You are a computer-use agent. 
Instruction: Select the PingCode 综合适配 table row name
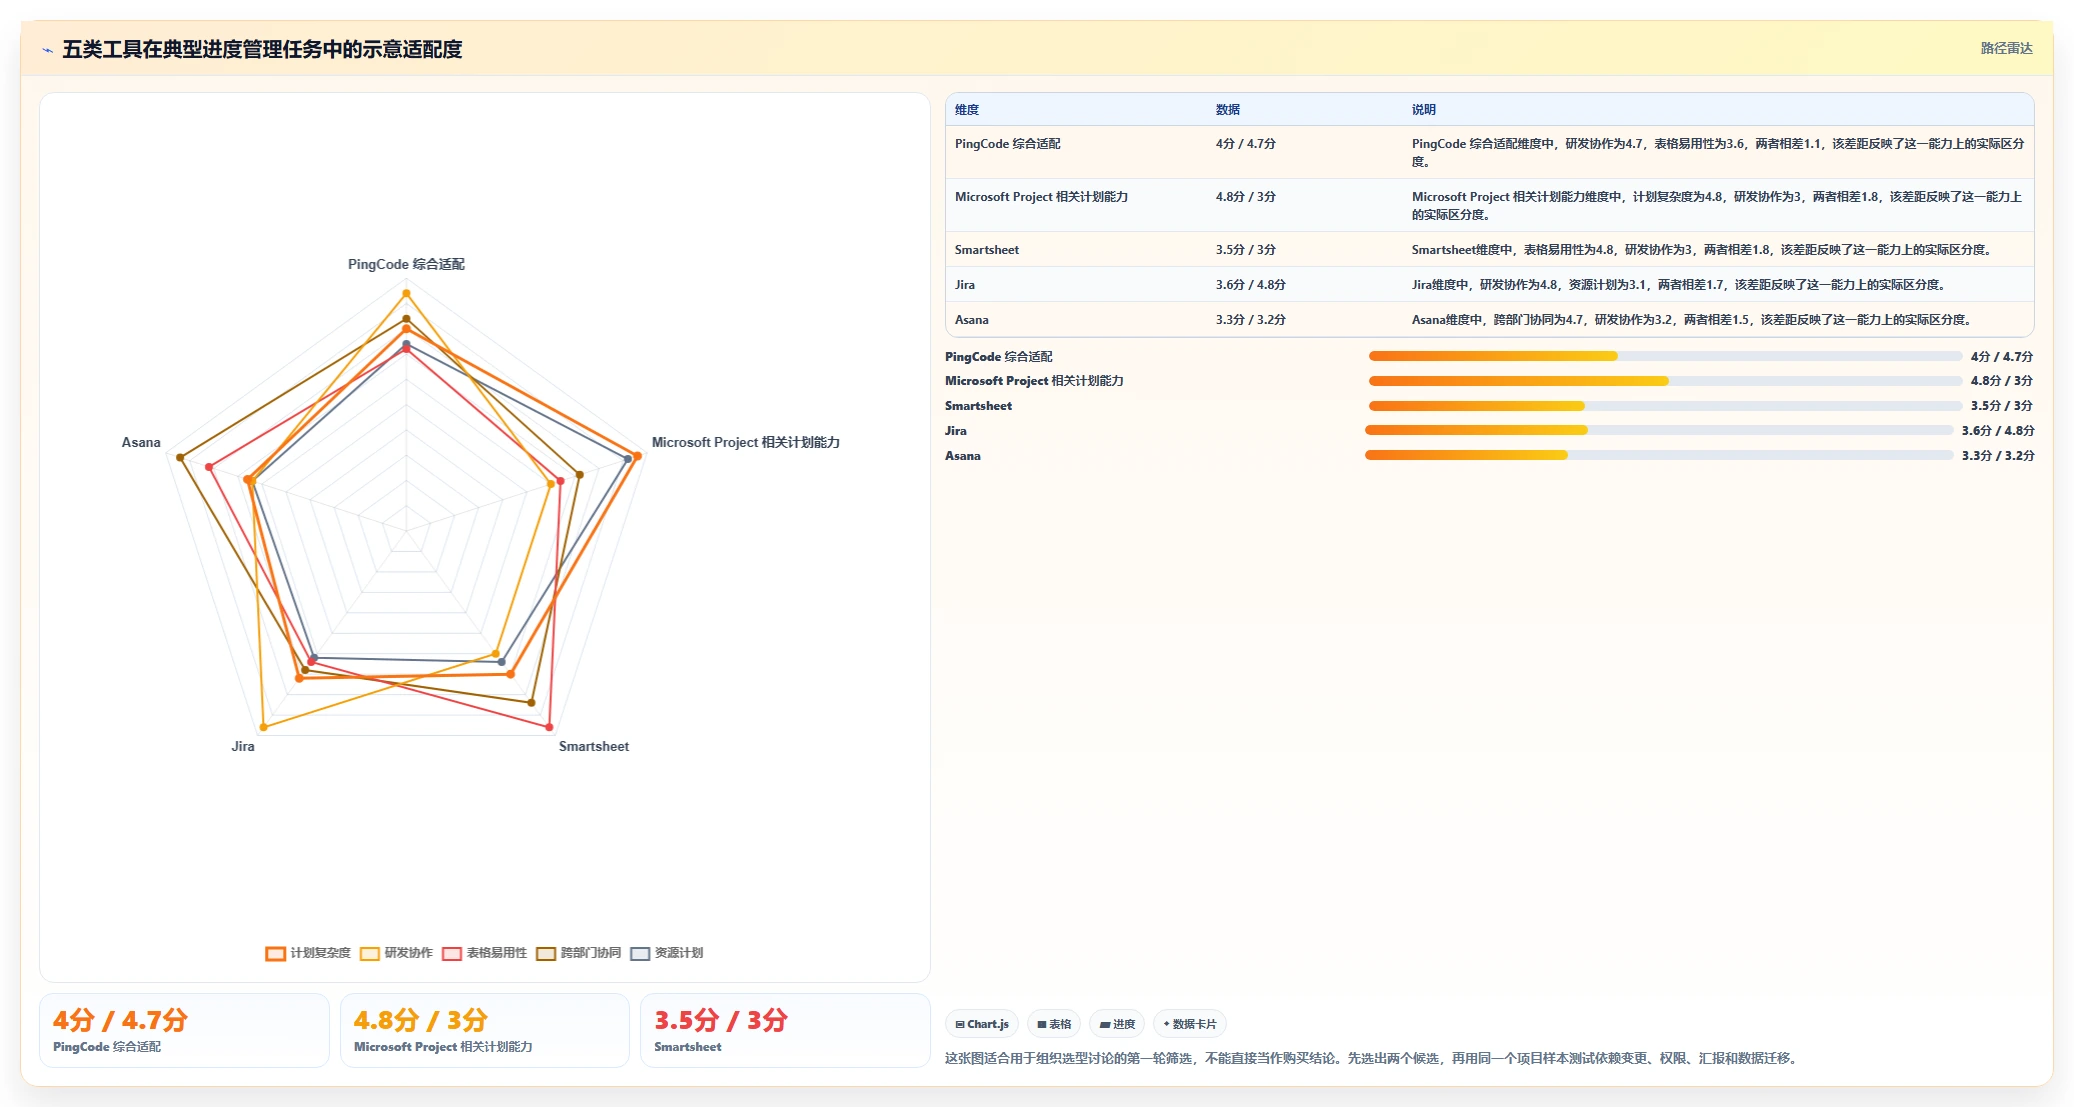[1007, 144]
